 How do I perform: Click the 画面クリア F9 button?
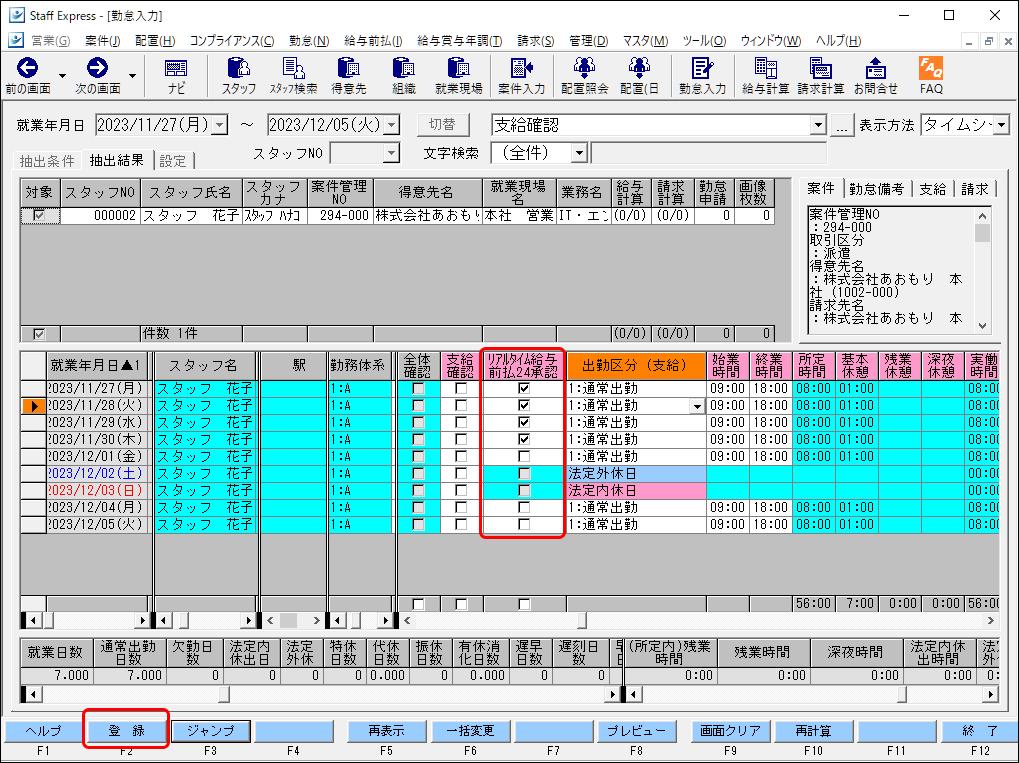click(730, 731)
